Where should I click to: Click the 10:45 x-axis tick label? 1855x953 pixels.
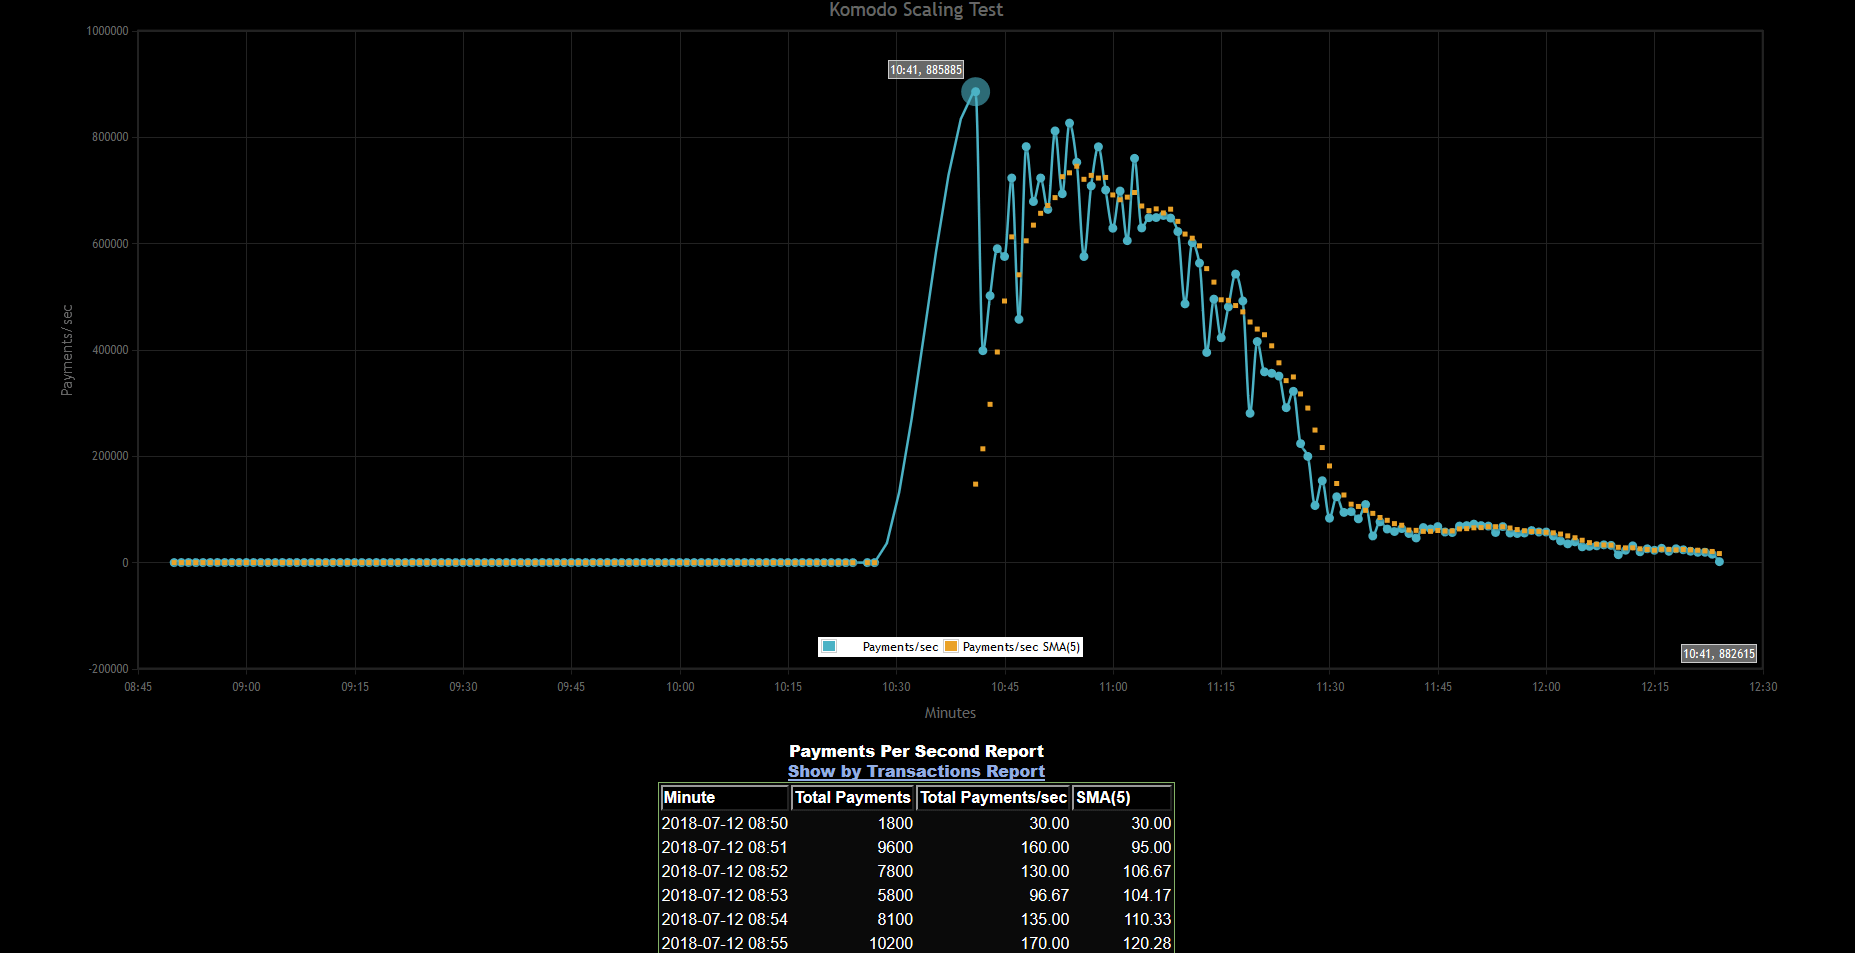coord(1005,687)
